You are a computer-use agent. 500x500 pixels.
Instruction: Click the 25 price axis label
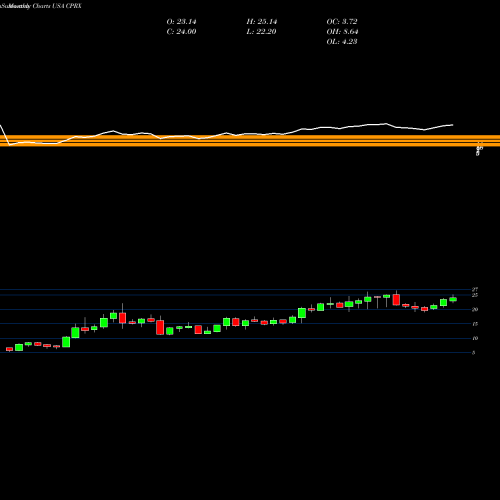(x=475, y=295)
